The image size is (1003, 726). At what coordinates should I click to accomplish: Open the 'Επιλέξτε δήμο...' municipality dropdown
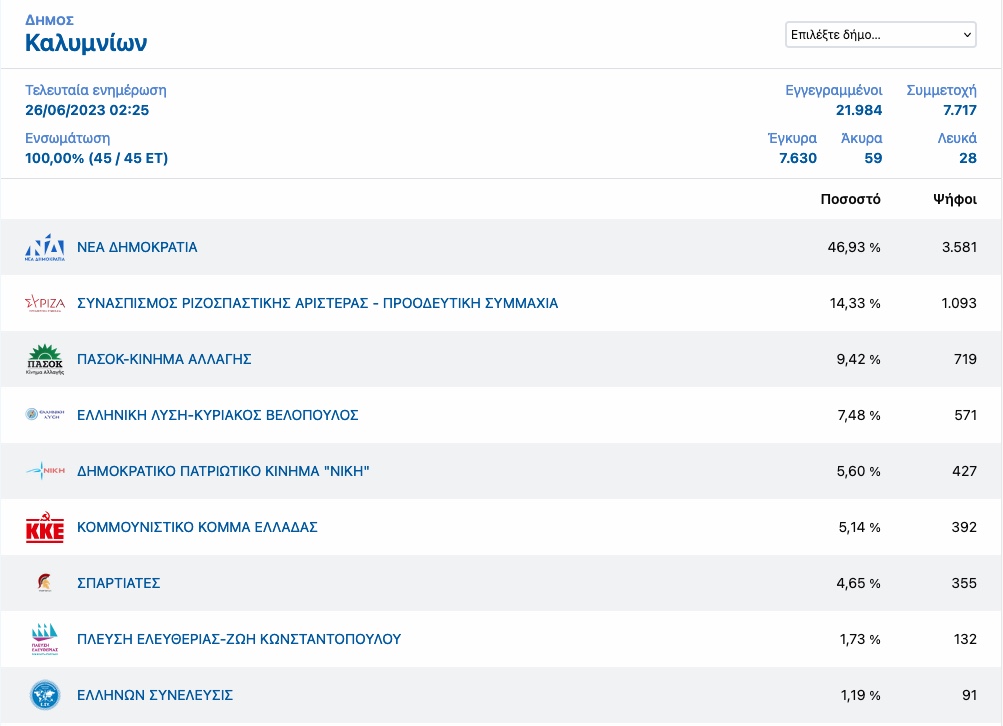(x=881, y=35)
